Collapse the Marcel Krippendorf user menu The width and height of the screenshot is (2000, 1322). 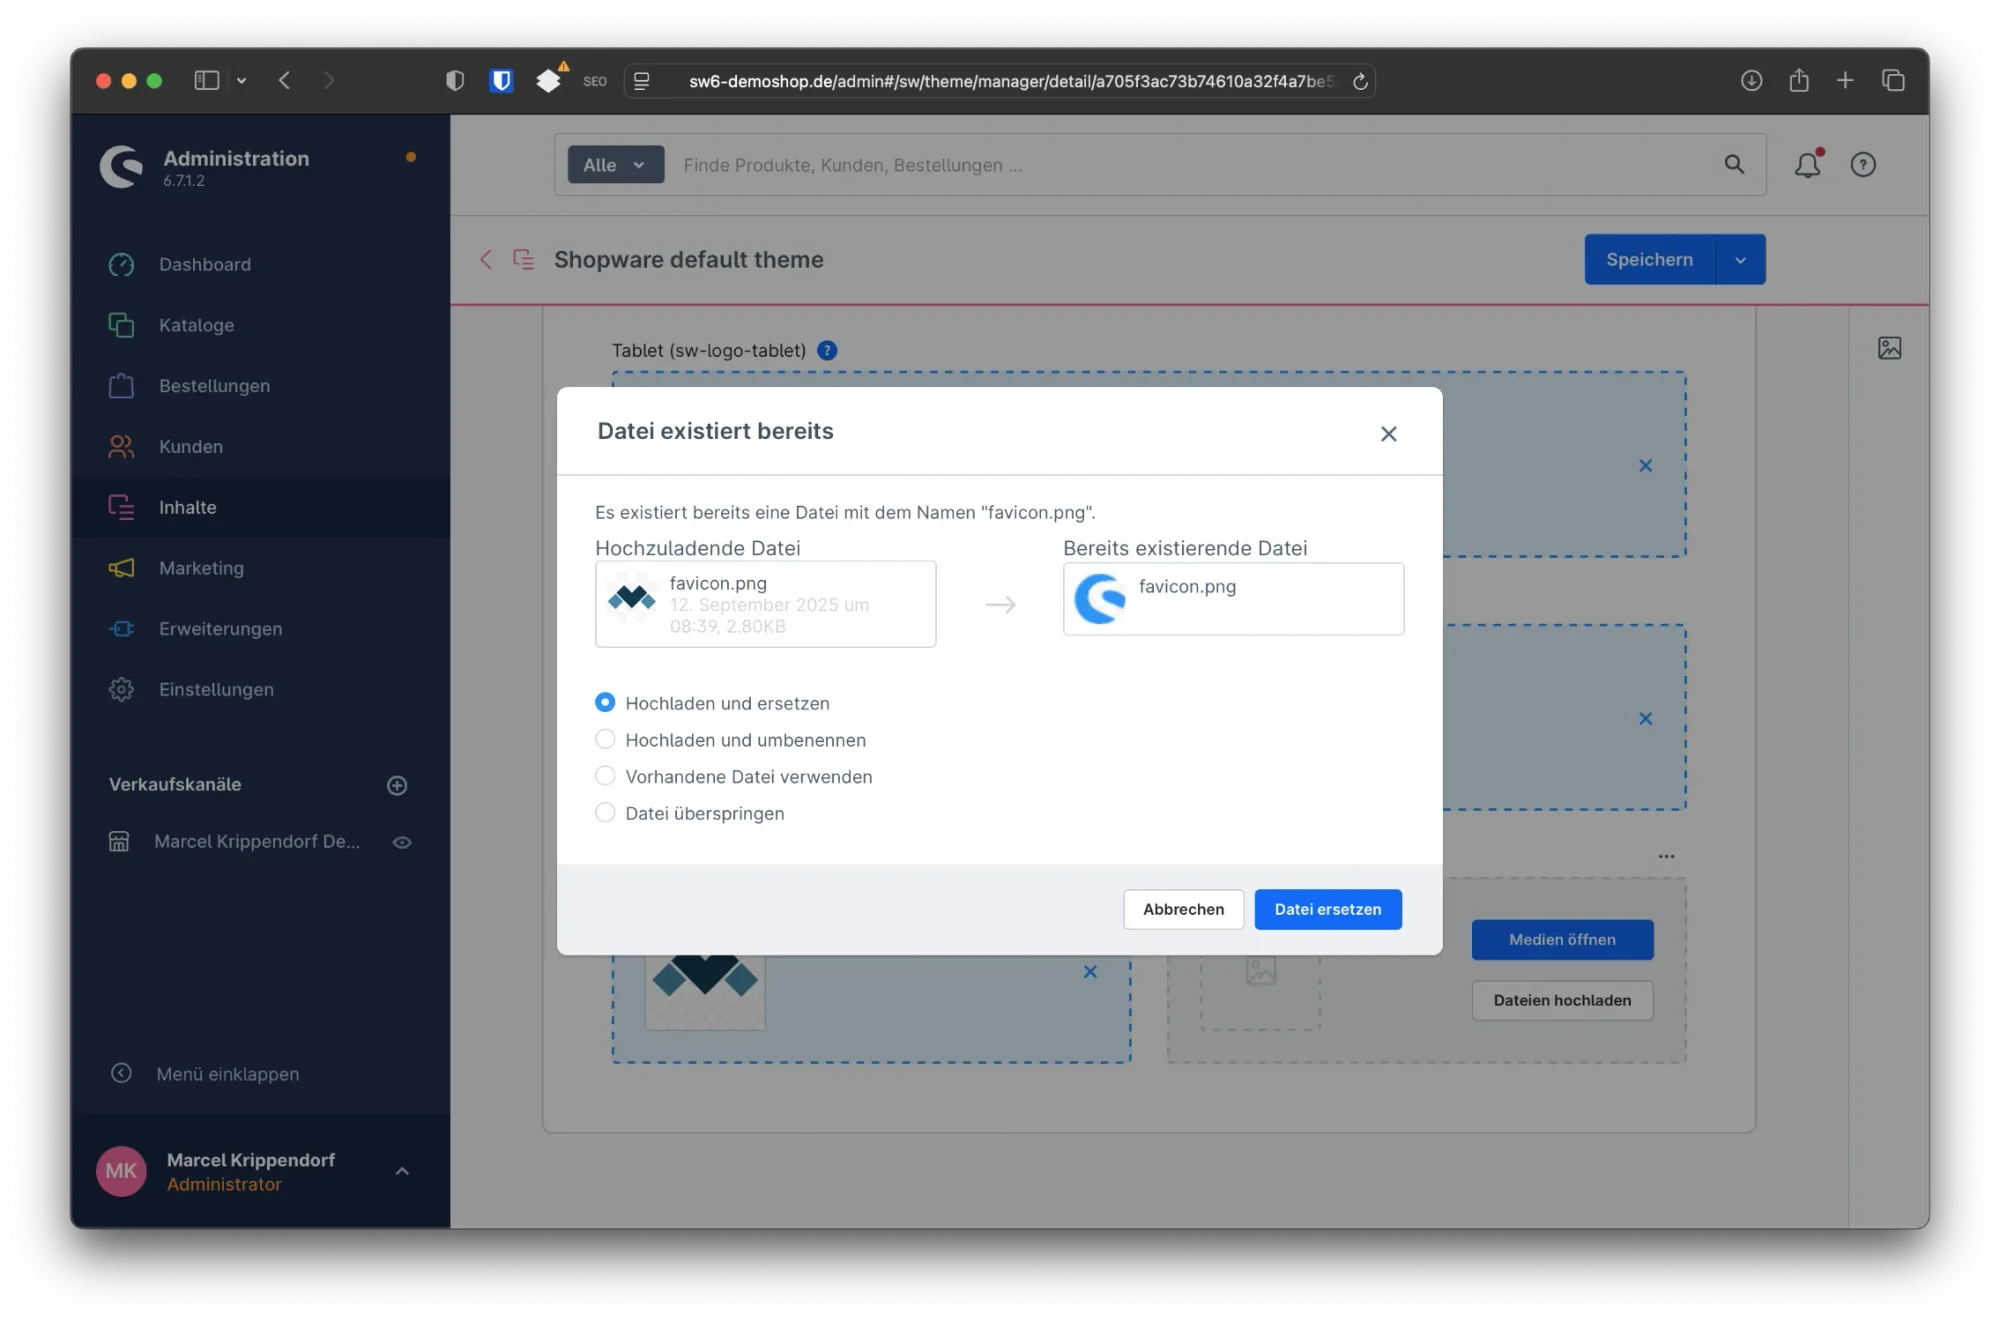point(402,1171)
